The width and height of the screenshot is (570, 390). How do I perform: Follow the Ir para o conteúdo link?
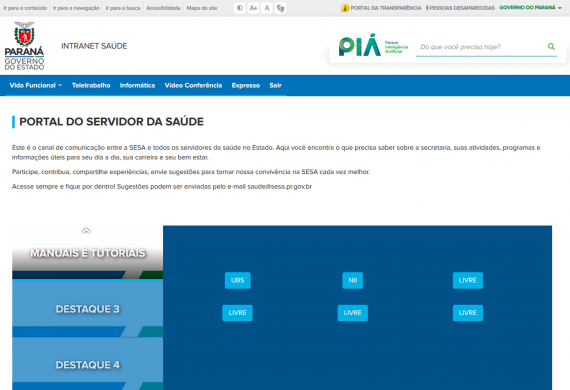(25, 8)
